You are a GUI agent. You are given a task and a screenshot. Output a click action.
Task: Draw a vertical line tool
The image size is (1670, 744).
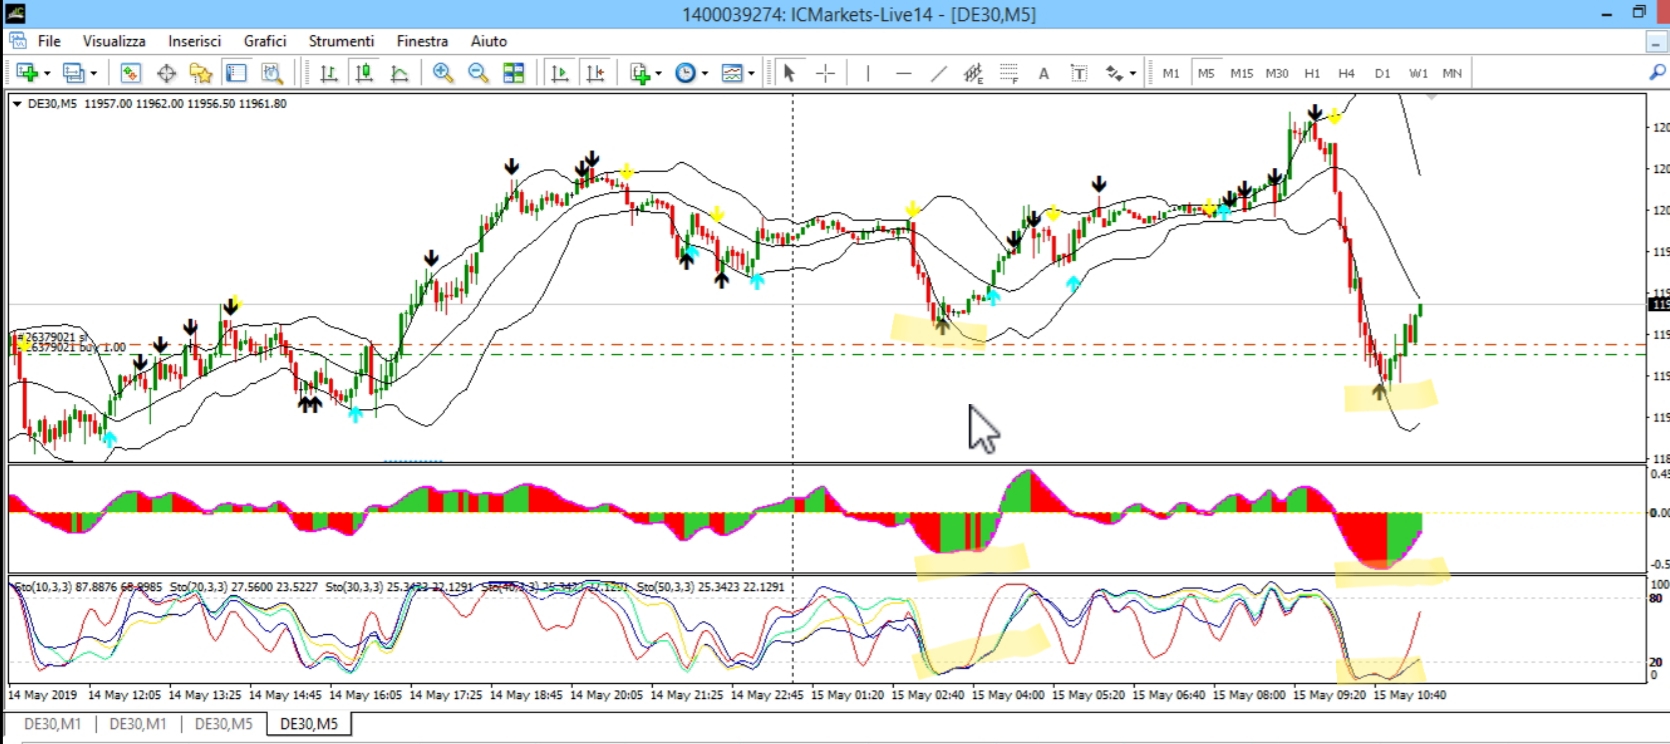coord(868,73)
